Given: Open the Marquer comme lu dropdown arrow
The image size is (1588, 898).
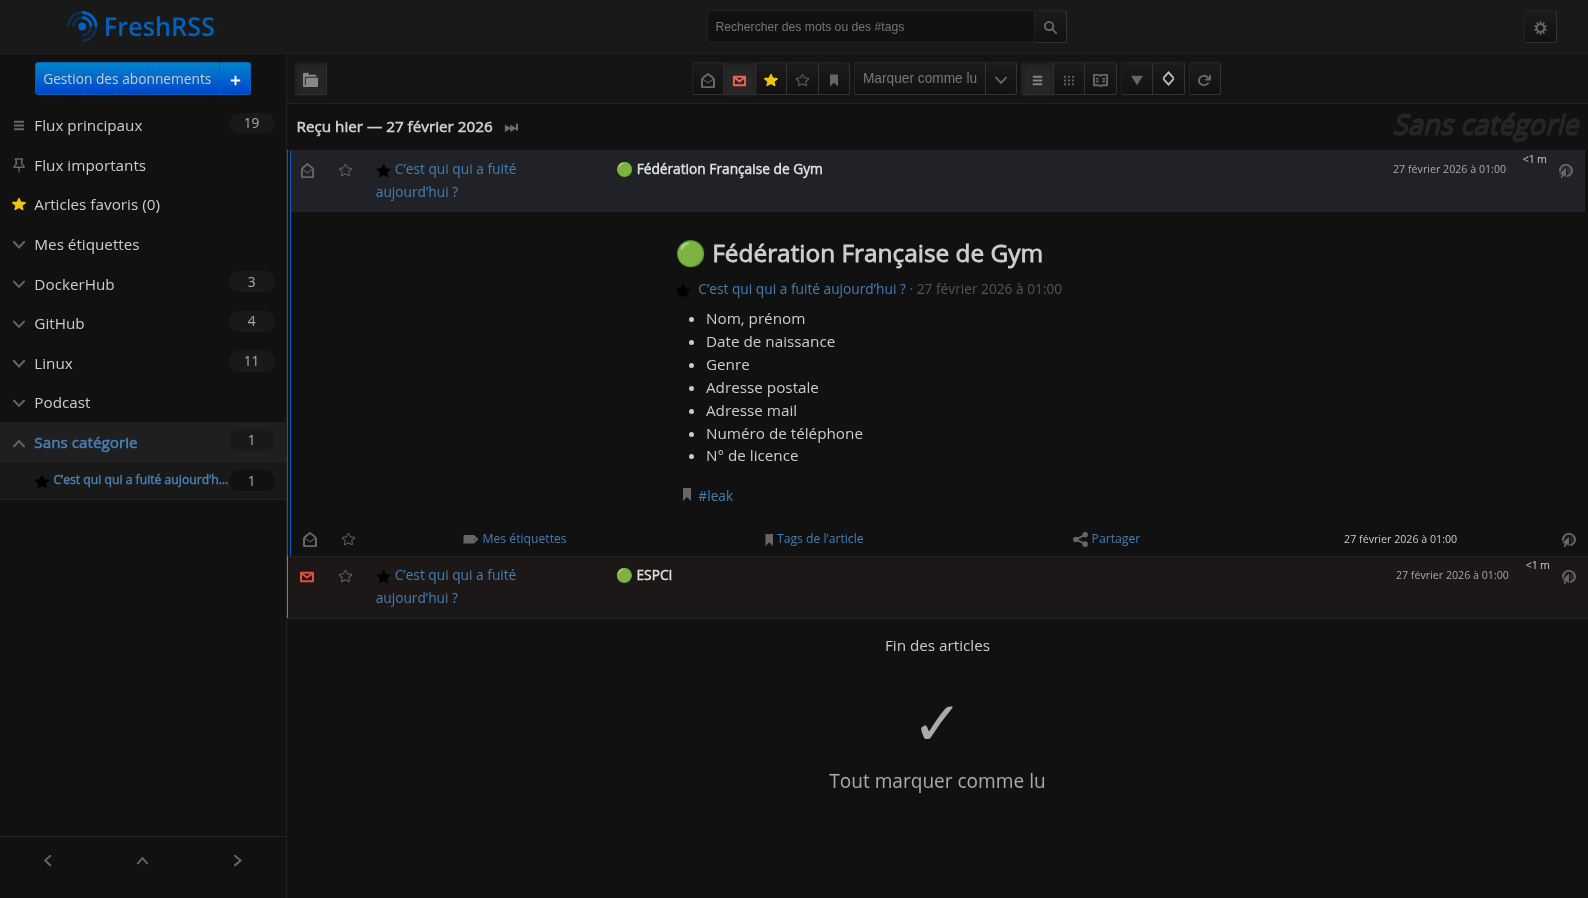Looking at the screenshot, I should click(x=1001, y=80).
